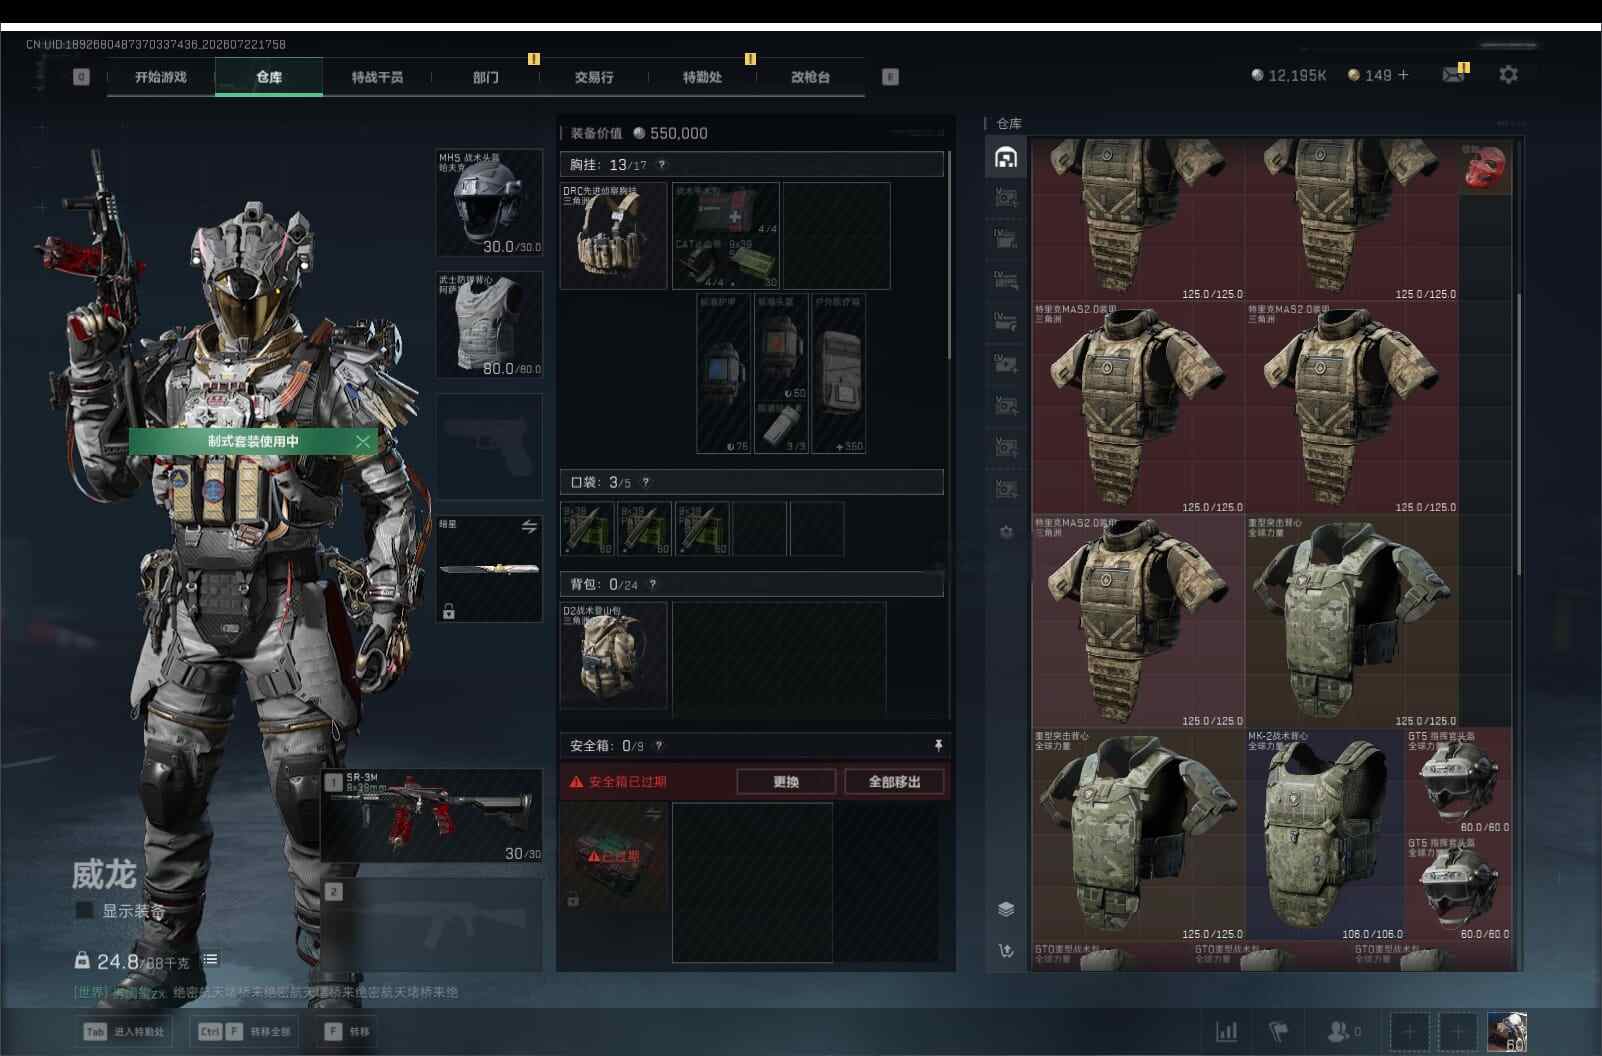Open the friends icon showing 0
1602x1056 pixels.
[1344, 1031]
